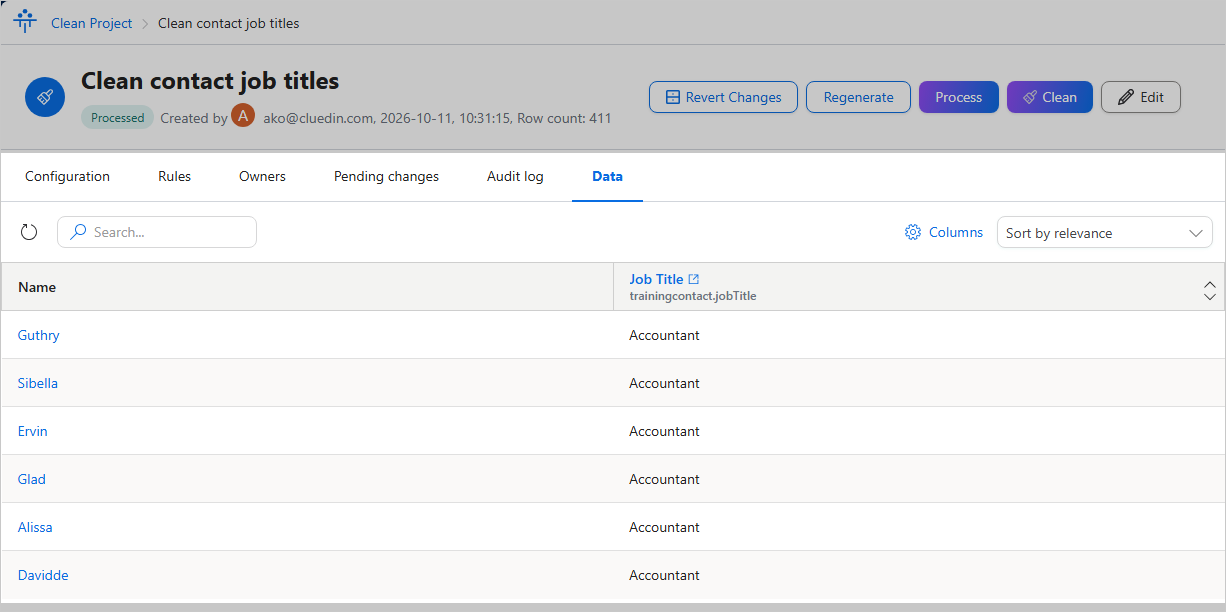This screenshot has height=612, width=1226.
Task: Click Accountant cell in Davidde row
Action: [664, 575]
